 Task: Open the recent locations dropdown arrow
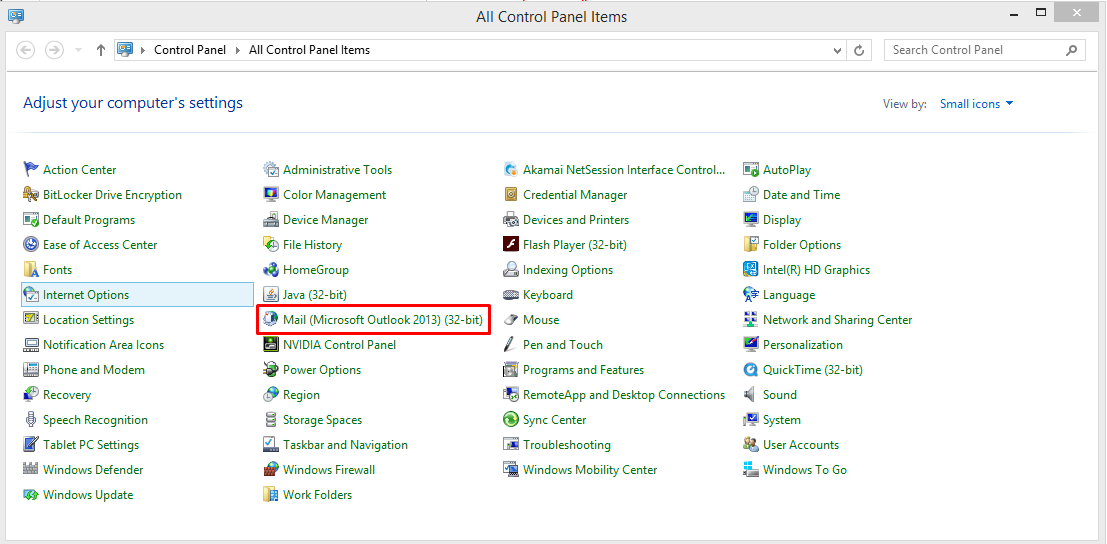[x=78, y=50]
